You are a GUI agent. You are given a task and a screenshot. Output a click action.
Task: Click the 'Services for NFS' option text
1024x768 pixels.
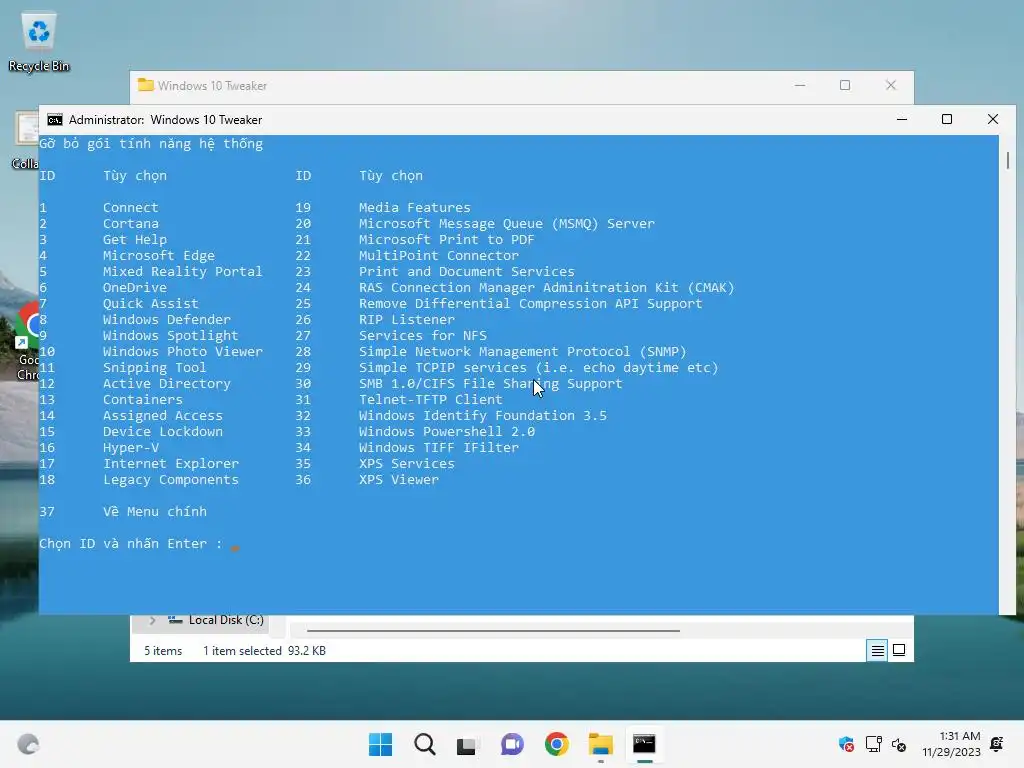(423, 336)
